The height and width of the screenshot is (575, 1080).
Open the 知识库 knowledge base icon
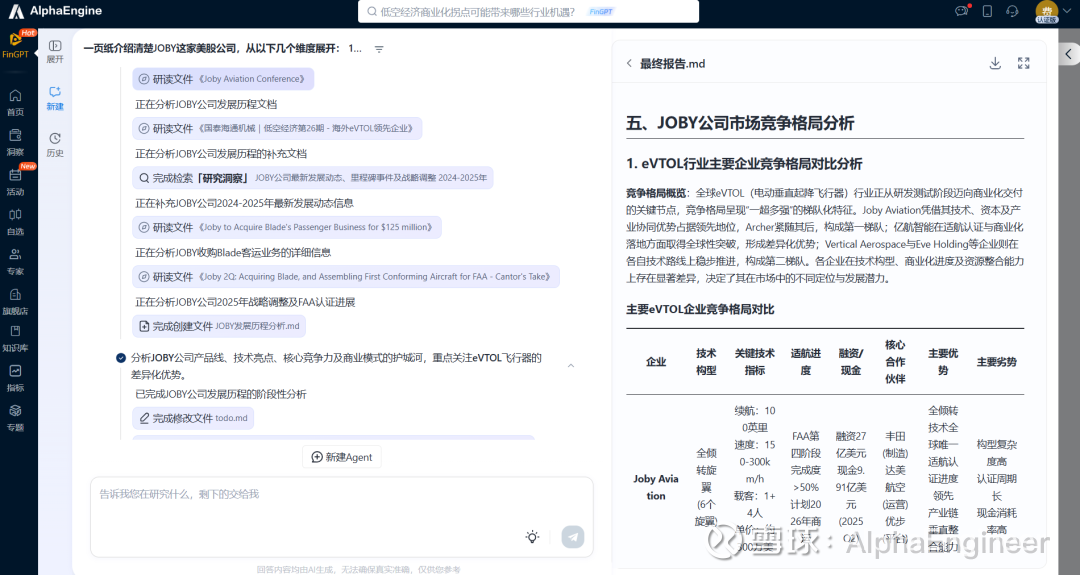pos(15,336)
